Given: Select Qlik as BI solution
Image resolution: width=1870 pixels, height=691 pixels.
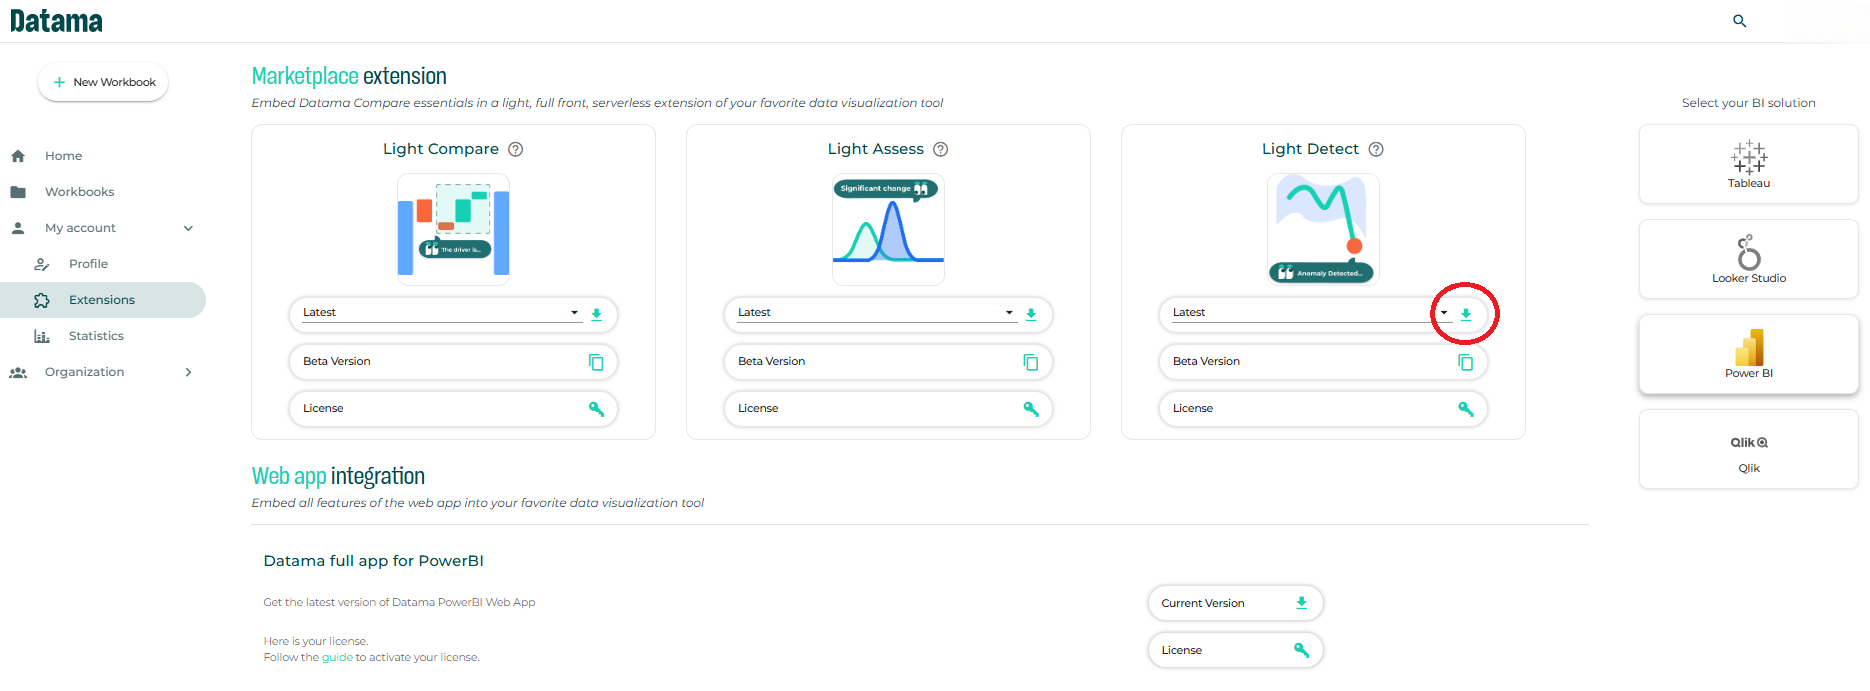Looking at the screenshot, I should pos(1749,449).
